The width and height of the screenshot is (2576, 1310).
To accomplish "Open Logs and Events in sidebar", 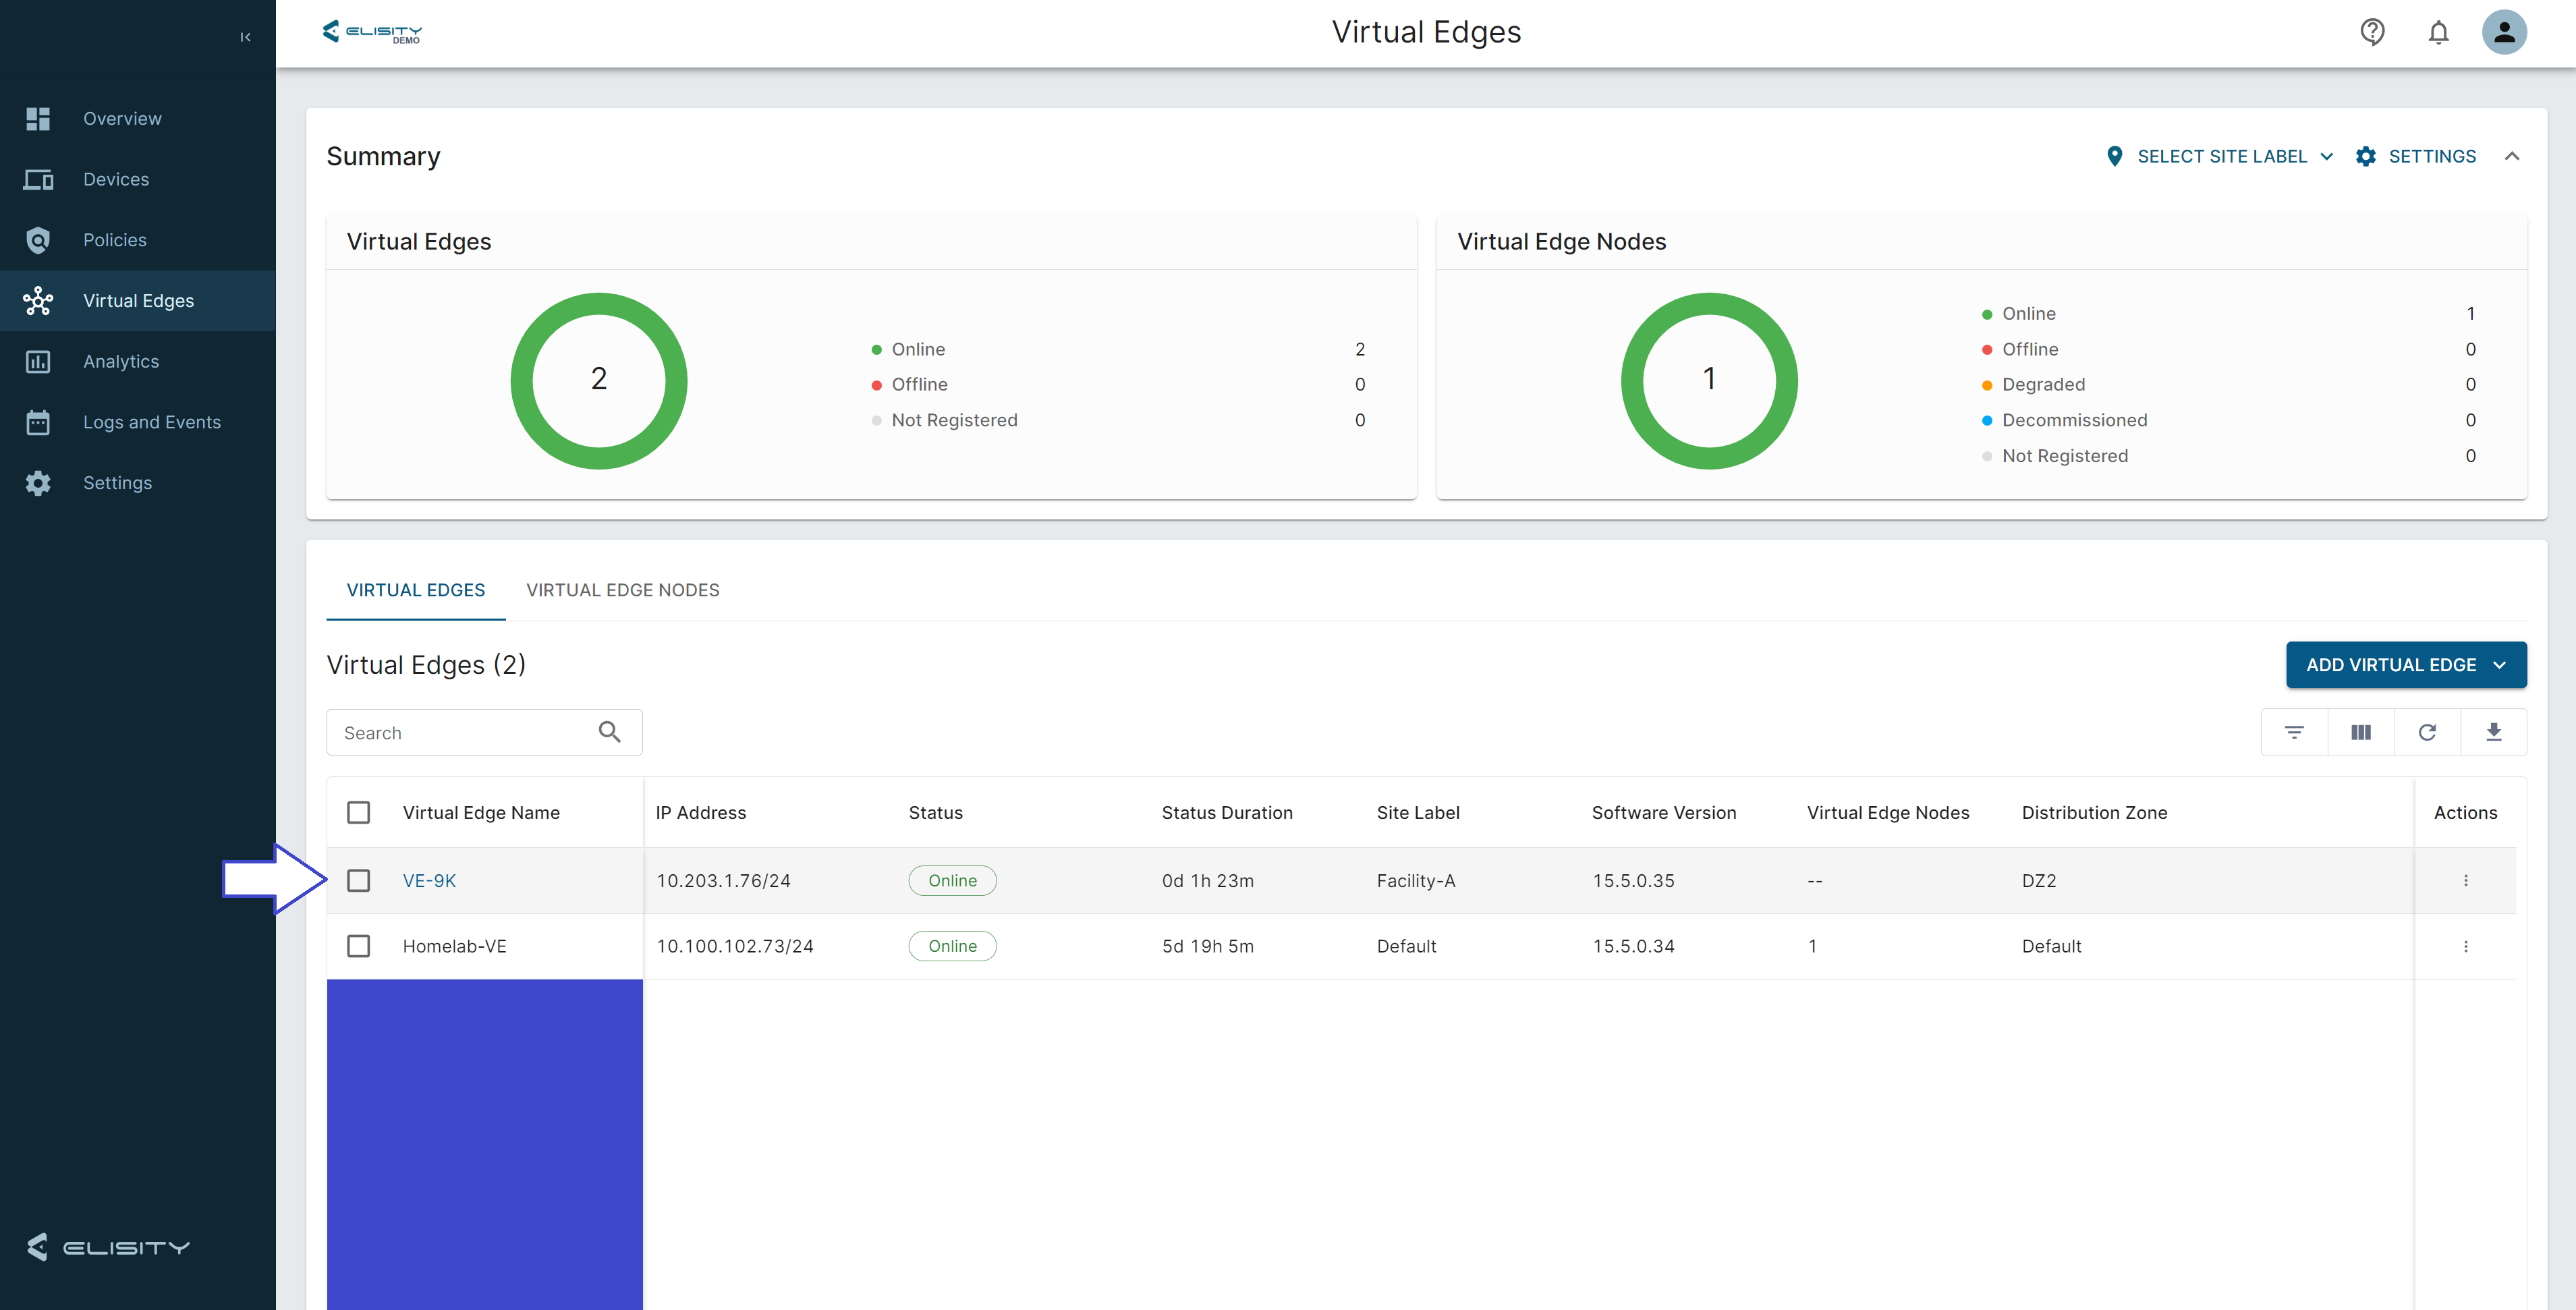I will (151, 422).
